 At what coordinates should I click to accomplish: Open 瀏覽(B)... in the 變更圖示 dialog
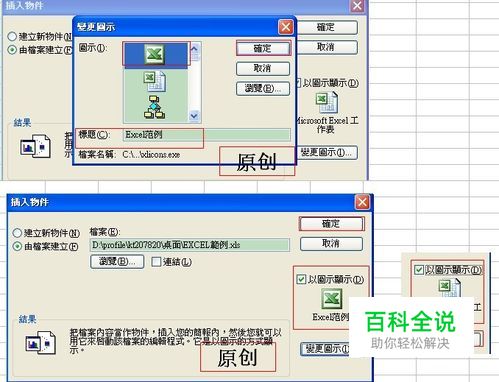click(x=263, y=88)
